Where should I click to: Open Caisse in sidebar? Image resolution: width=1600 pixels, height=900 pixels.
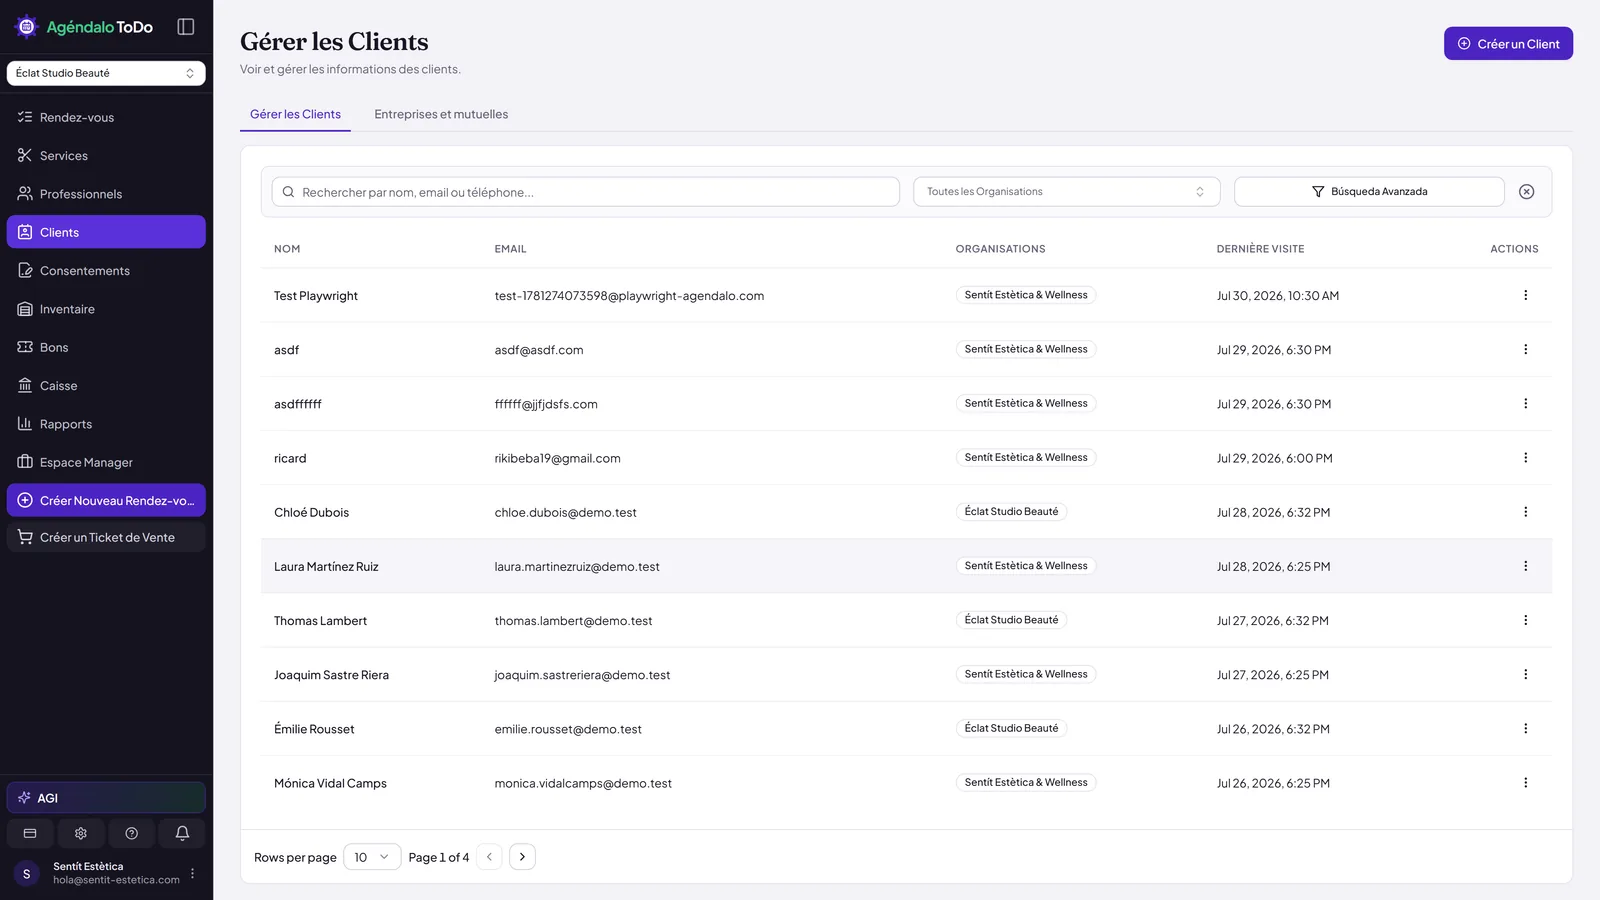click(106, 386)
